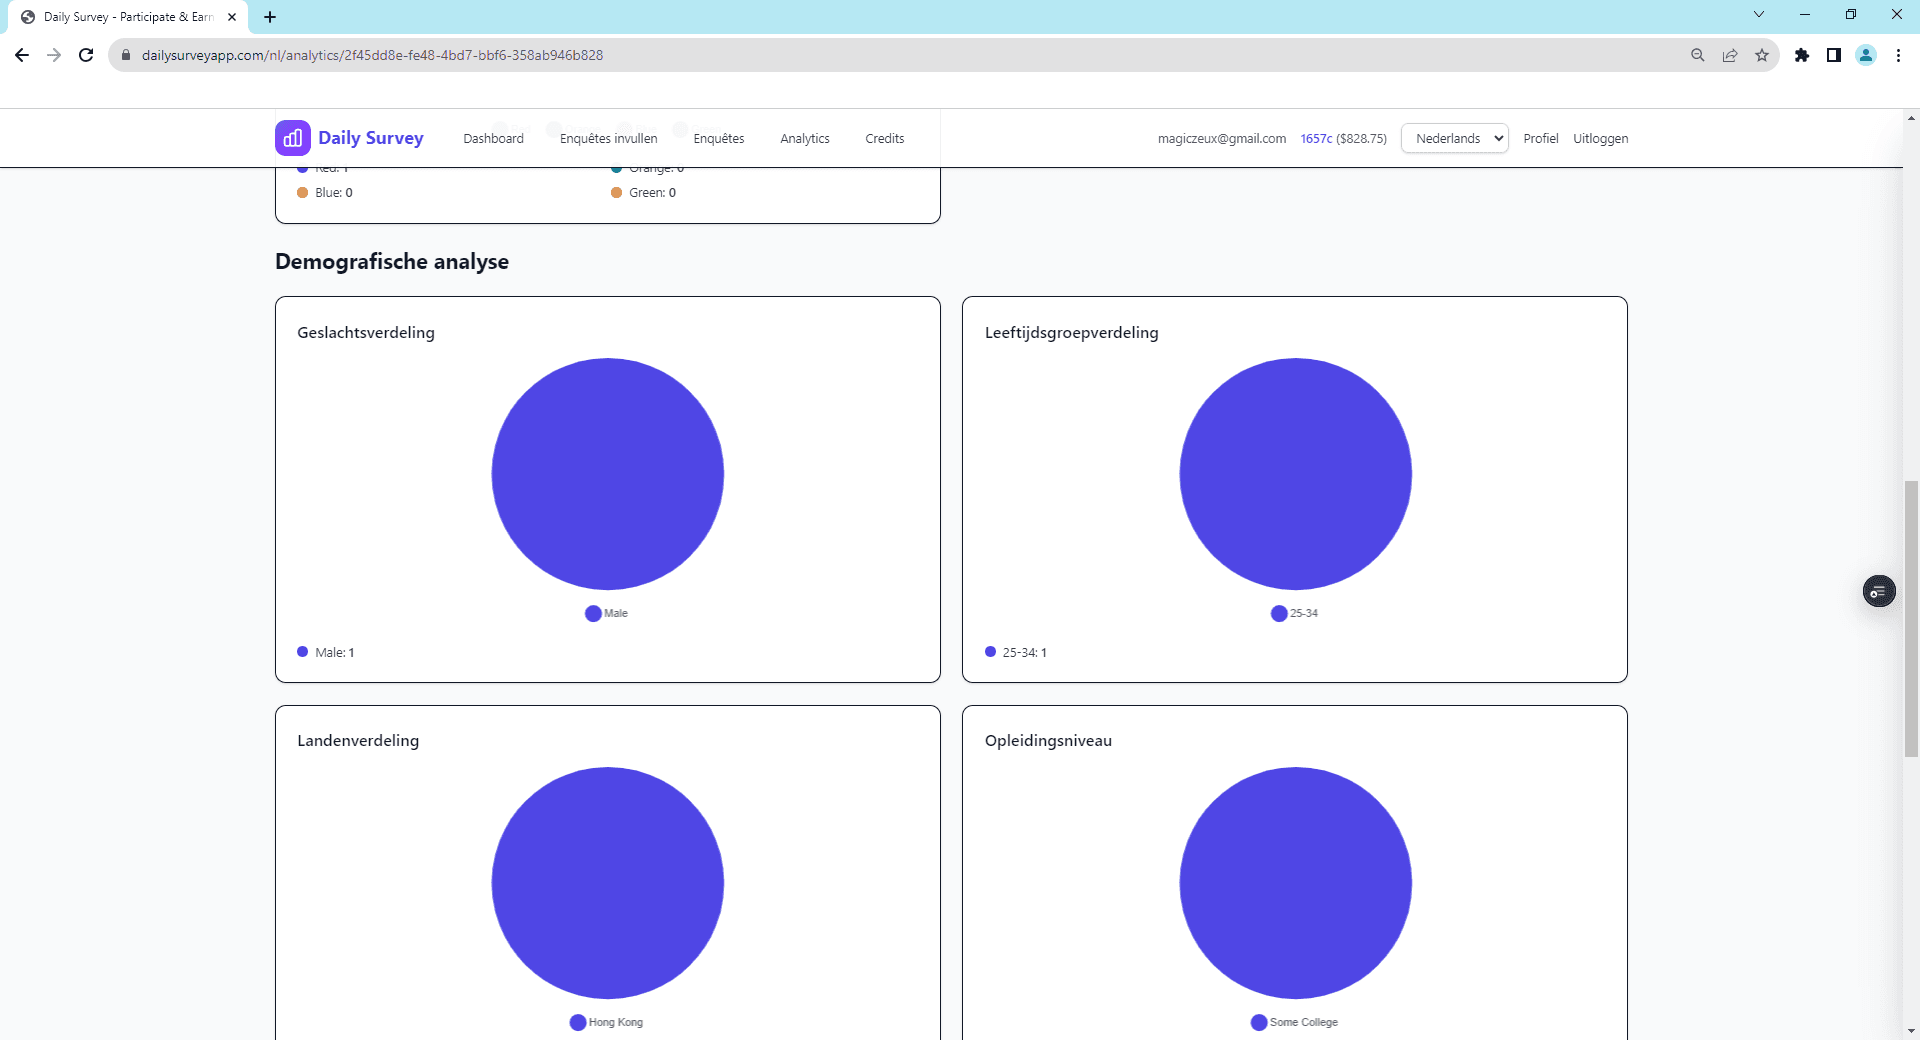Expand the tab search chevron in title bar

[x=1759, y=15]
